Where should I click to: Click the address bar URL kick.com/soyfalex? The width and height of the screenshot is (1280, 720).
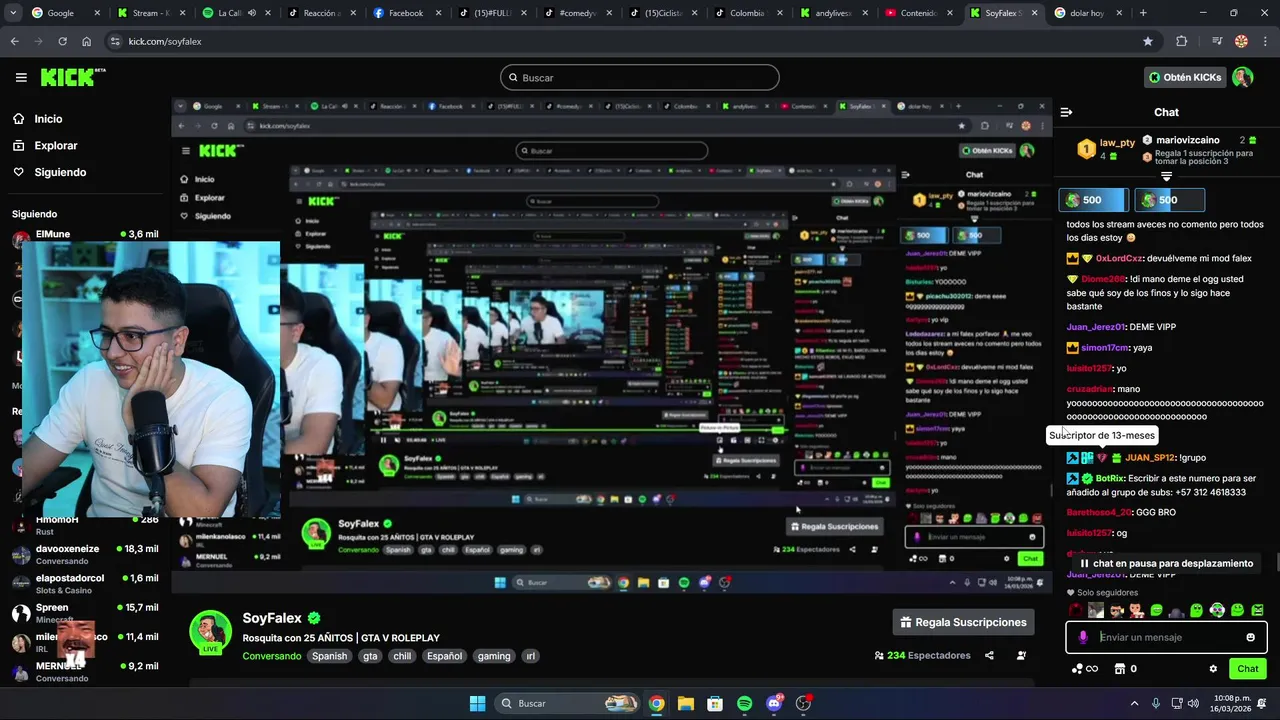tap(165, 41)
